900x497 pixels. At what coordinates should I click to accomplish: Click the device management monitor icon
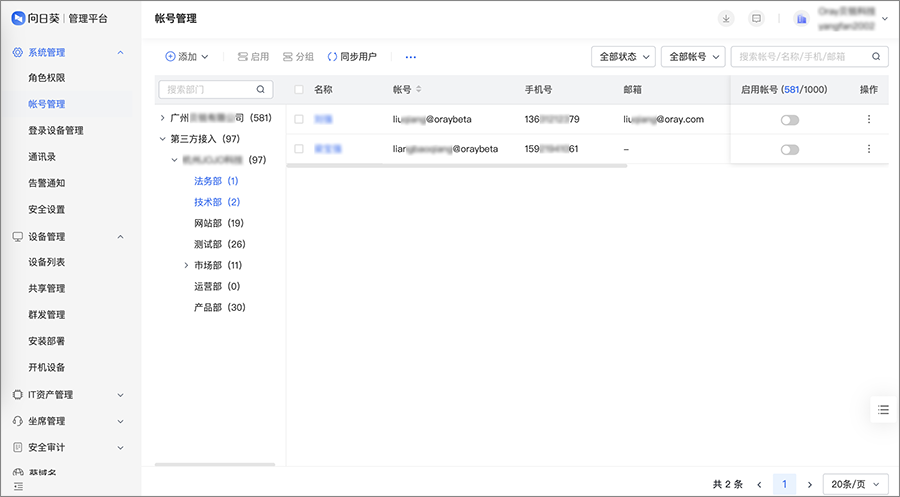tap(18, 236)
